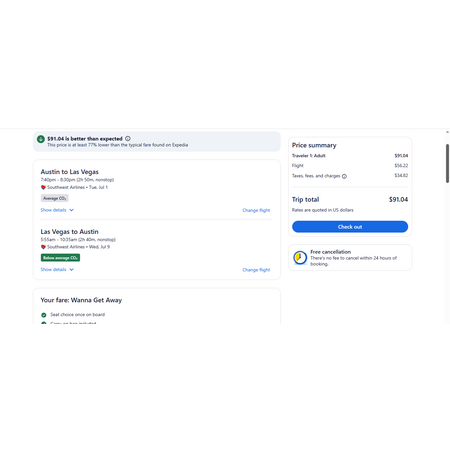Click the Southwest logo on Austin to Las Vegas

click(43, 187)
